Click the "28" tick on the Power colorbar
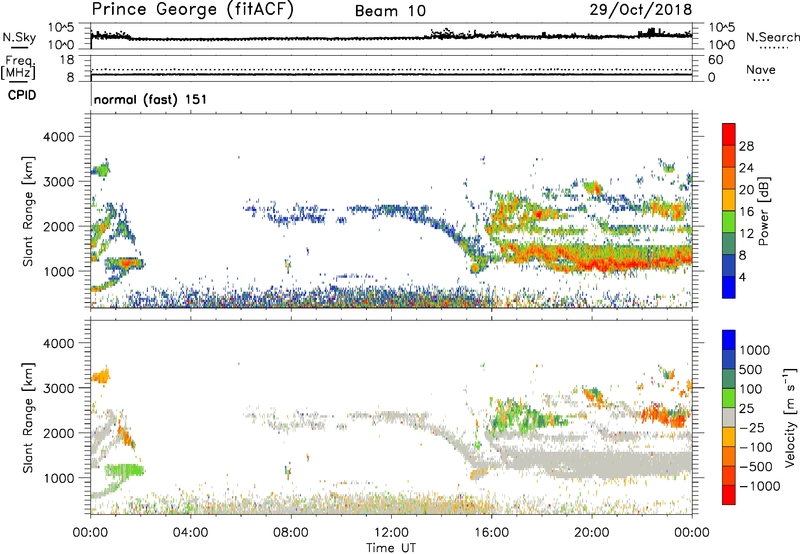800x554 pixels. (746, 146)
